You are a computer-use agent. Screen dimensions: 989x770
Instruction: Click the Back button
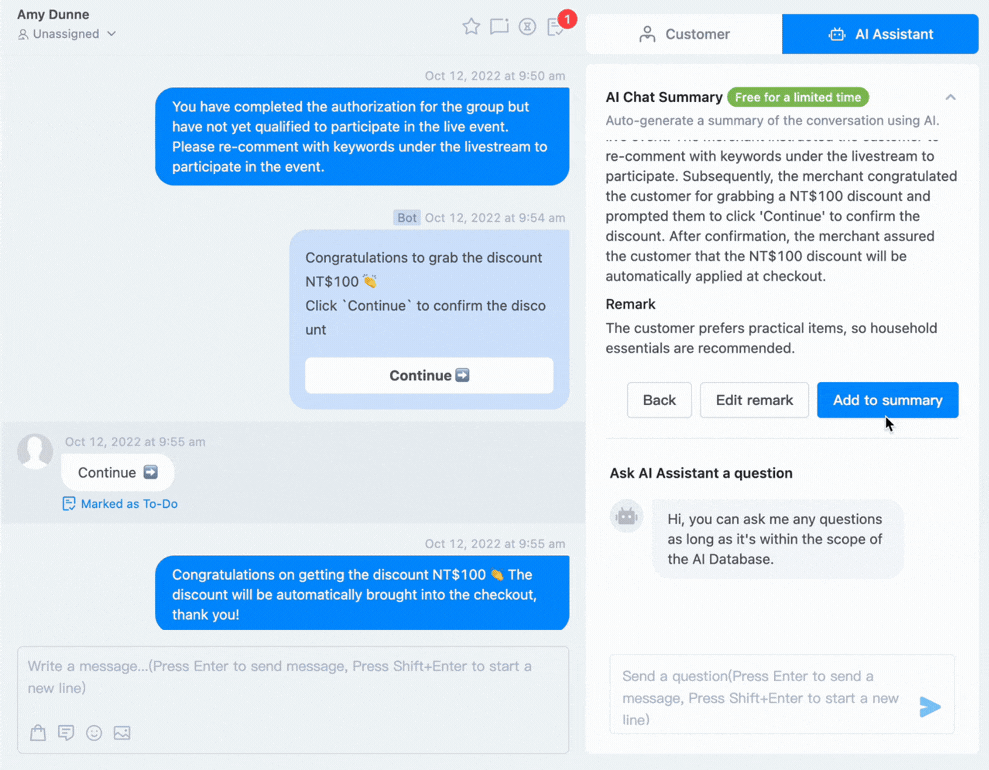coord(659,400)
